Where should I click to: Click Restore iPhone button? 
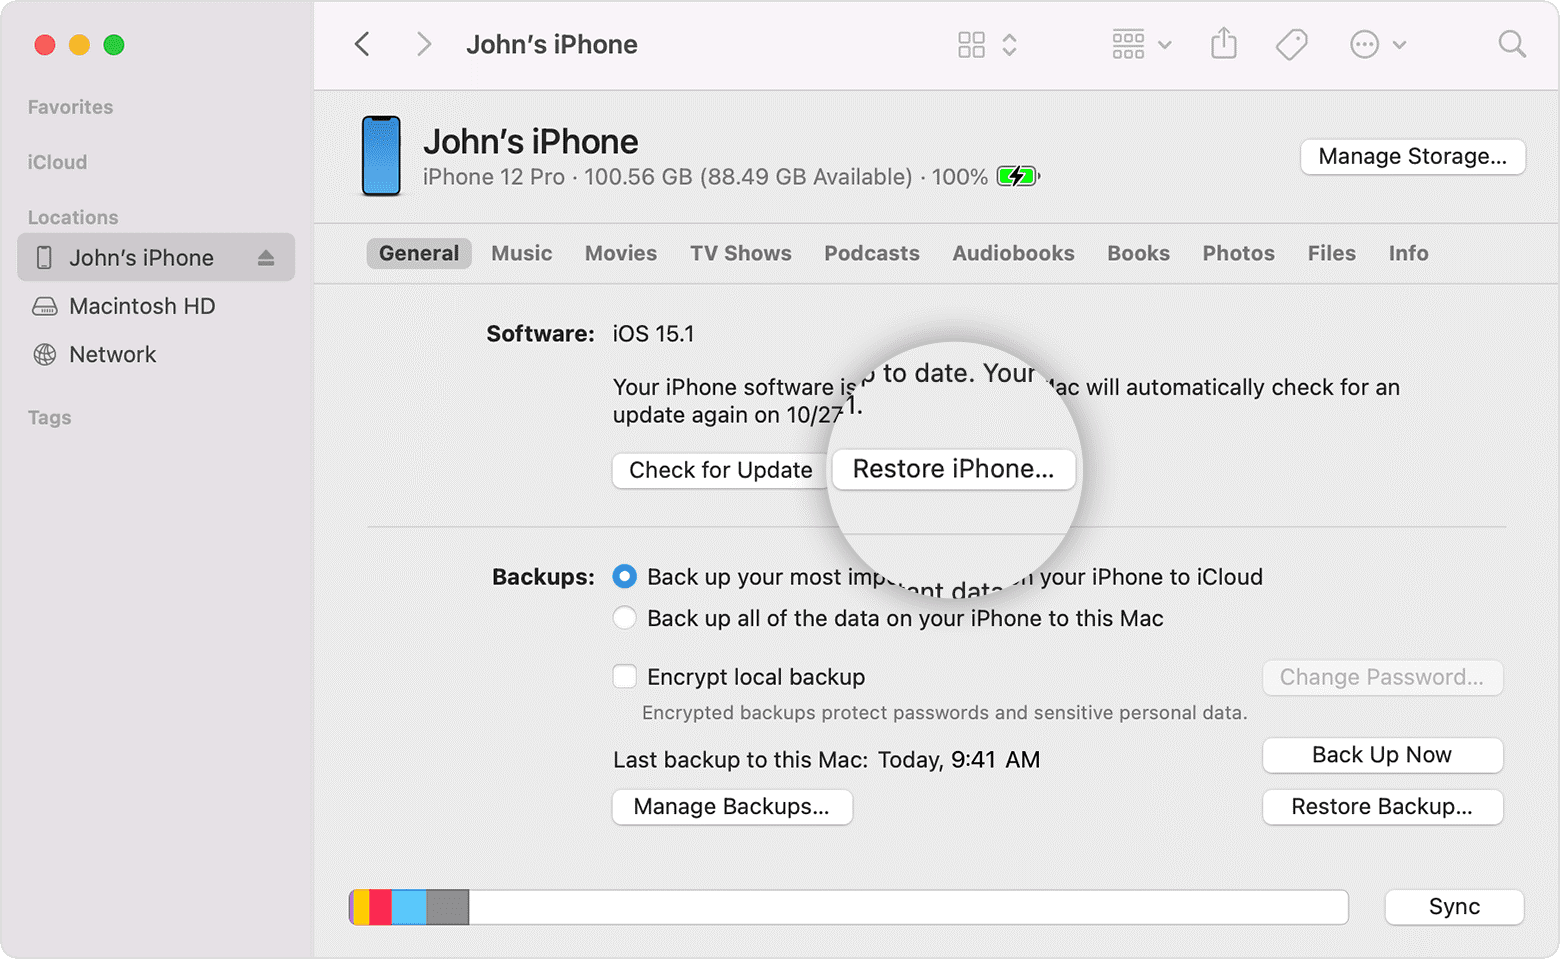coord(953,469)
